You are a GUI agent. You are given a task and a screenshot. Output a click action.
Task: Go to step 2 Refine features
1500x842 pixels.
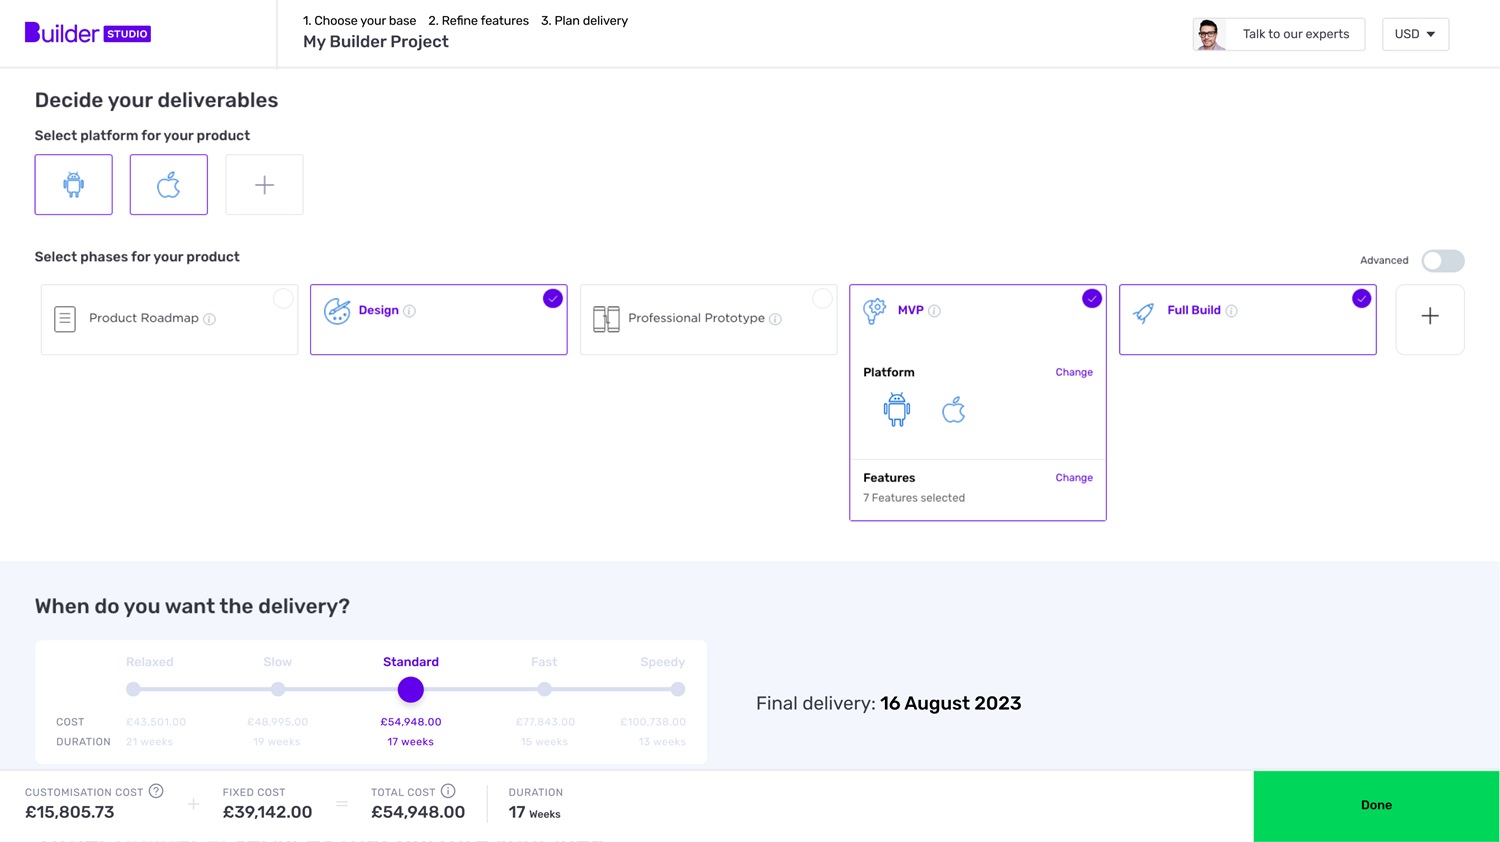[x=478, y=20]
